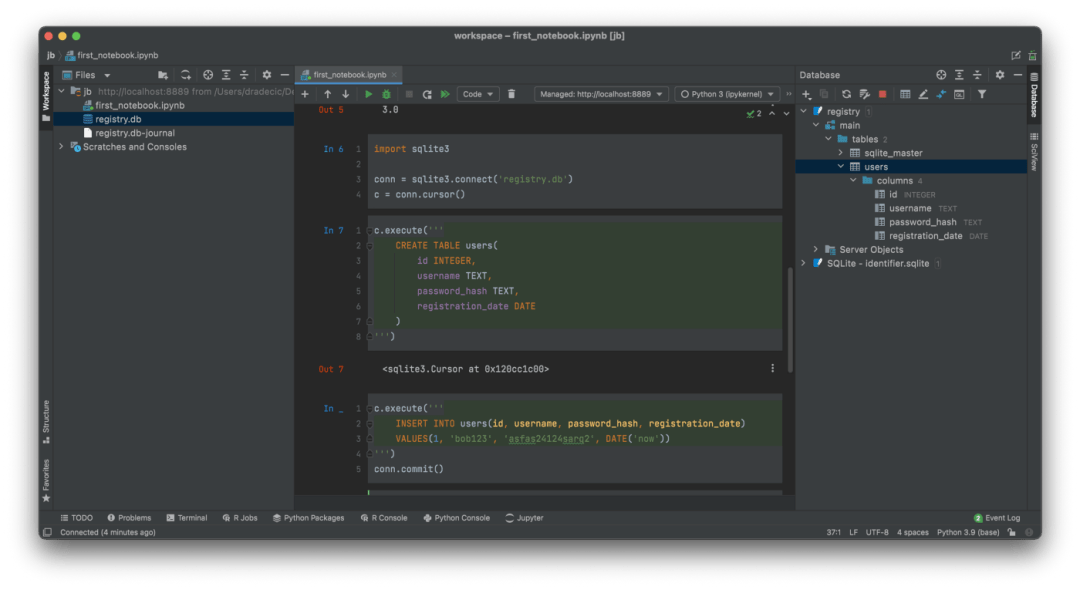This screenshot has width=1080, height=590.
Task: Run the current notebook cell
Action: point(369,93)
